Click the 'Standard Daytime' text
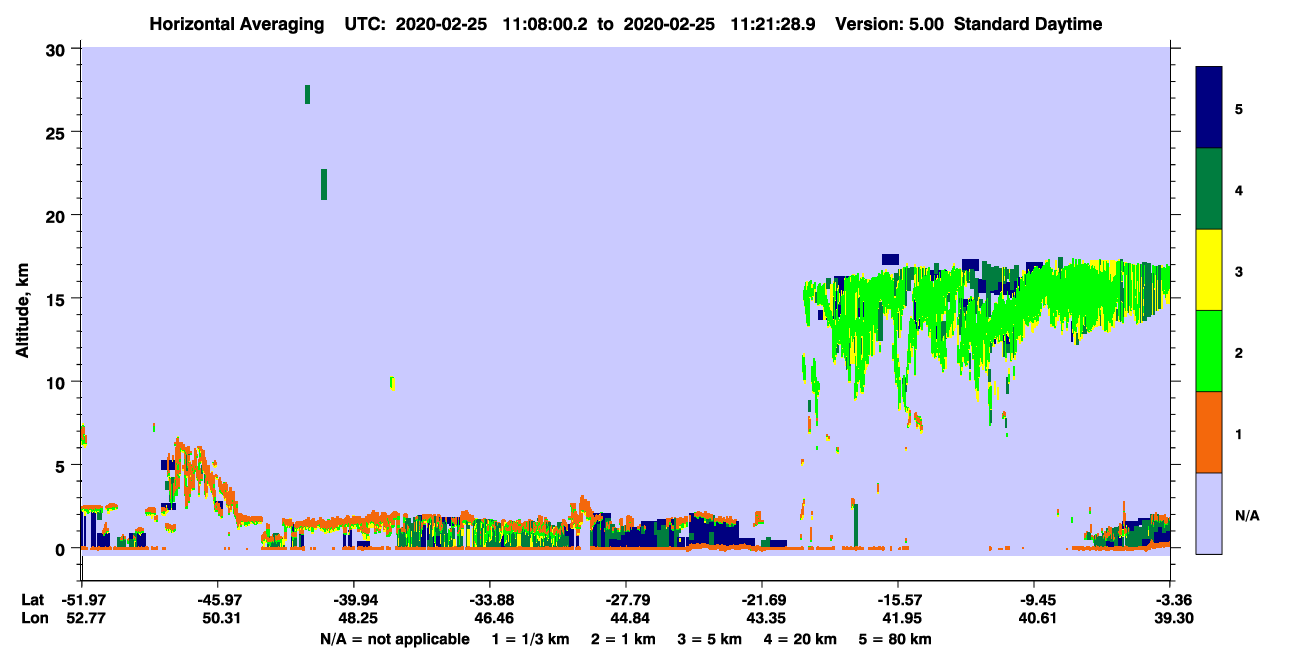1300x667 pixels. (1028, 24)
